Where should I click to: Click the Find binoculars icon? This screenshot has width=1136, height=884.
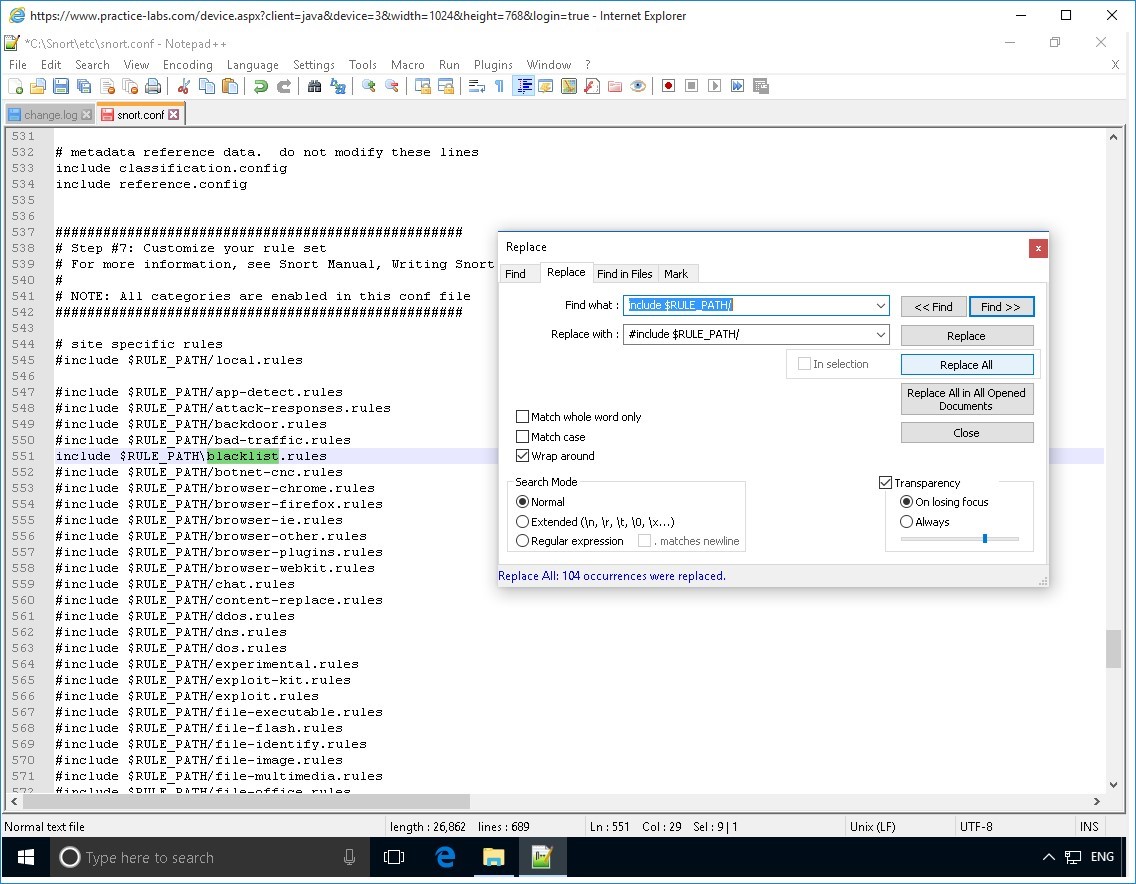click(x=314, y=87)
